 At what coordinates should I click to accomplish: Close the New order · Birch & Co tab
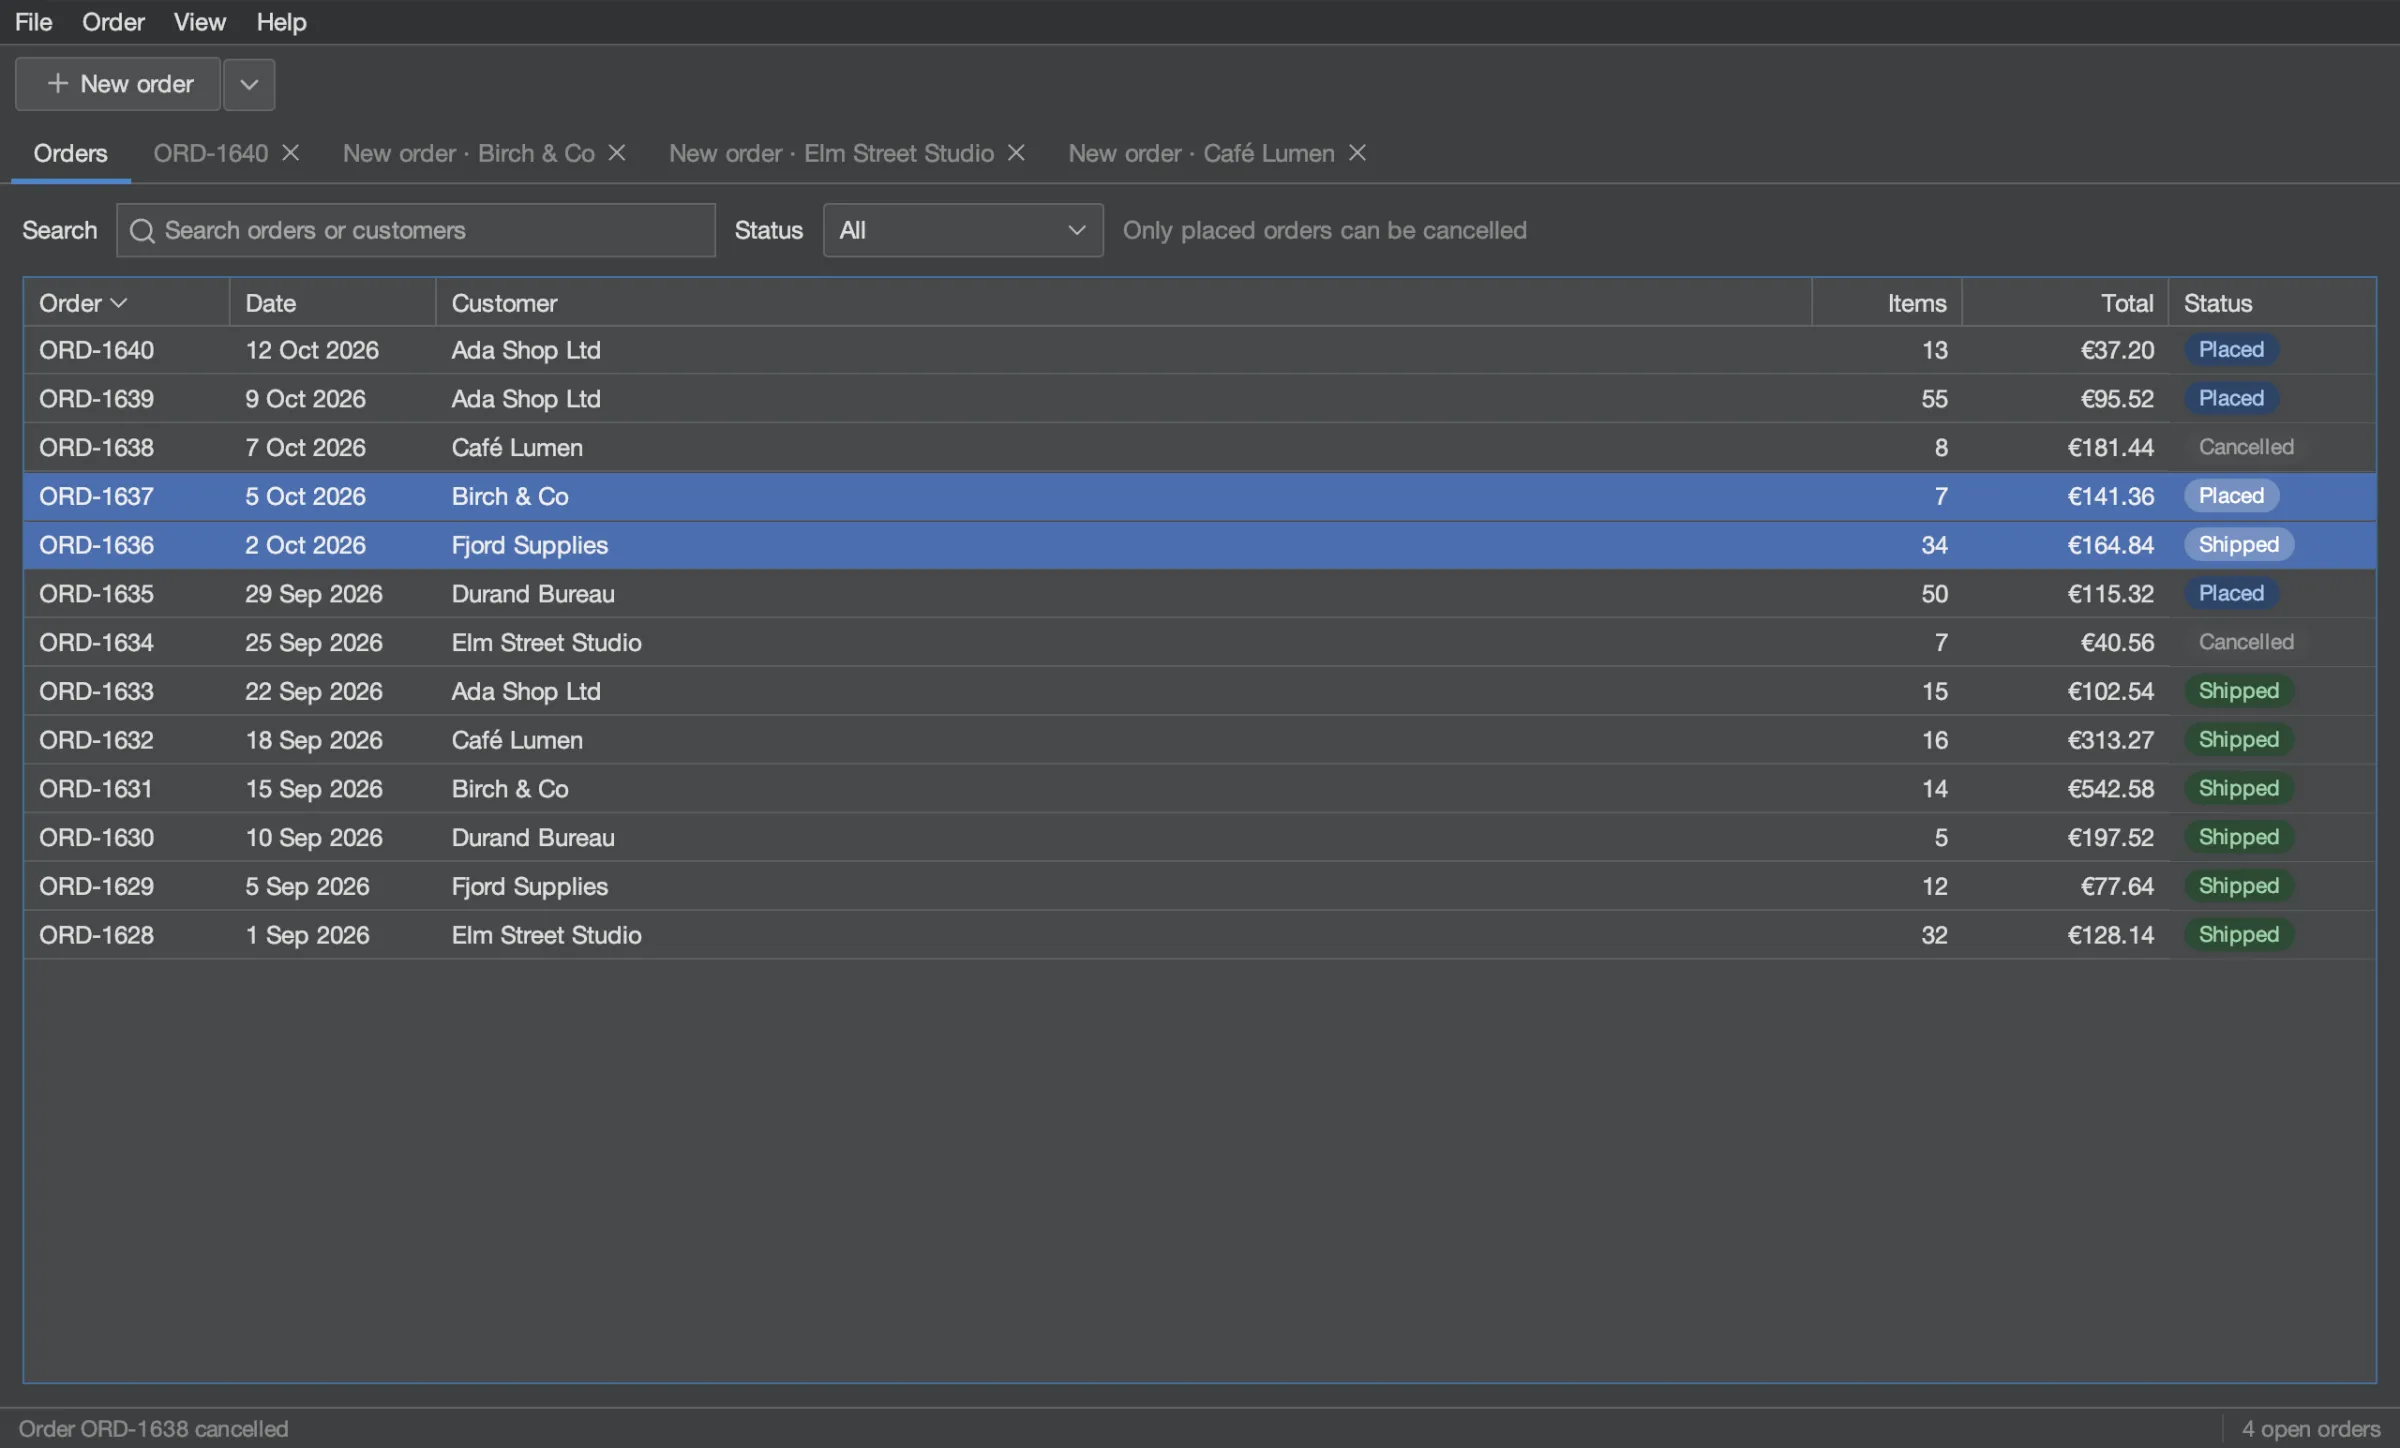pyautogui.click(x=617, y=153)
